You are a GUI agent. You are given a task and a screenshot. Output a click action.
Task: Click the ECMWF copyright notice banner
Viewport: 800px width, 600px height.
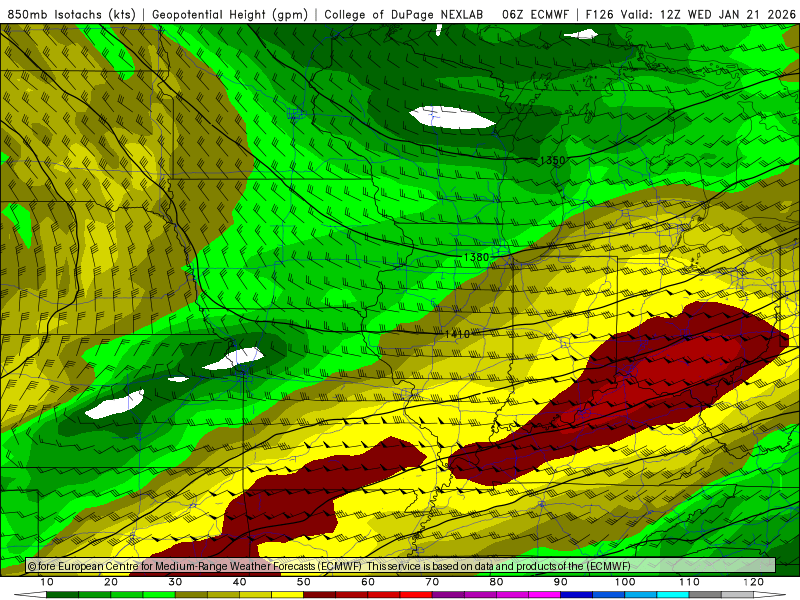[x=401, y=566]
